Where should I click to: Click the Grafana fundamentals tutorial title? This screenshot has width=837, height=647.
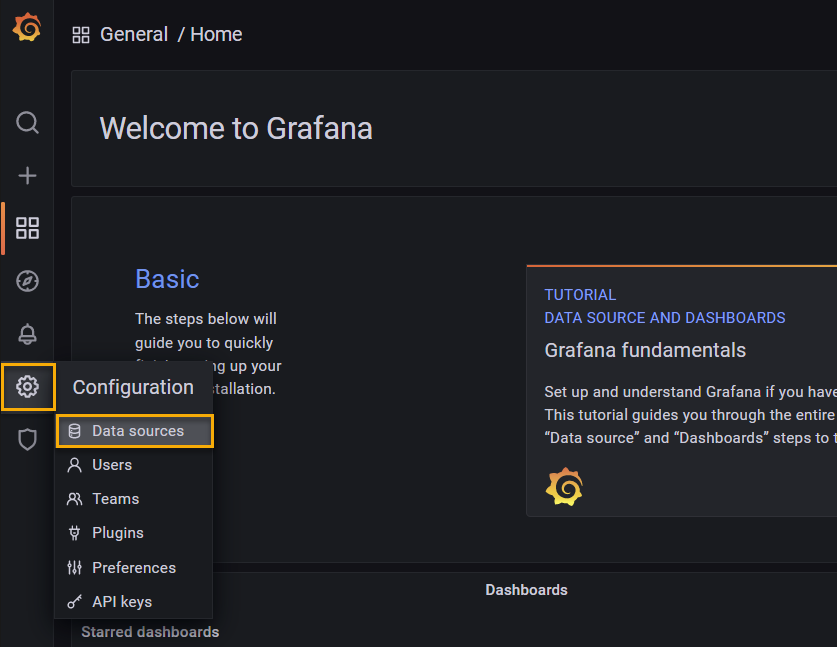[645, 350]
